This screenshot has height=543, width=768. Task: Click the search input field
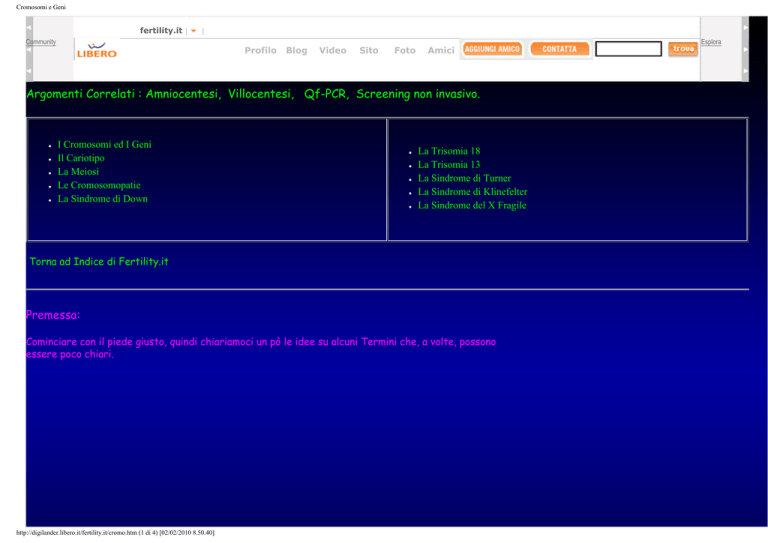[x=628, y=49]
